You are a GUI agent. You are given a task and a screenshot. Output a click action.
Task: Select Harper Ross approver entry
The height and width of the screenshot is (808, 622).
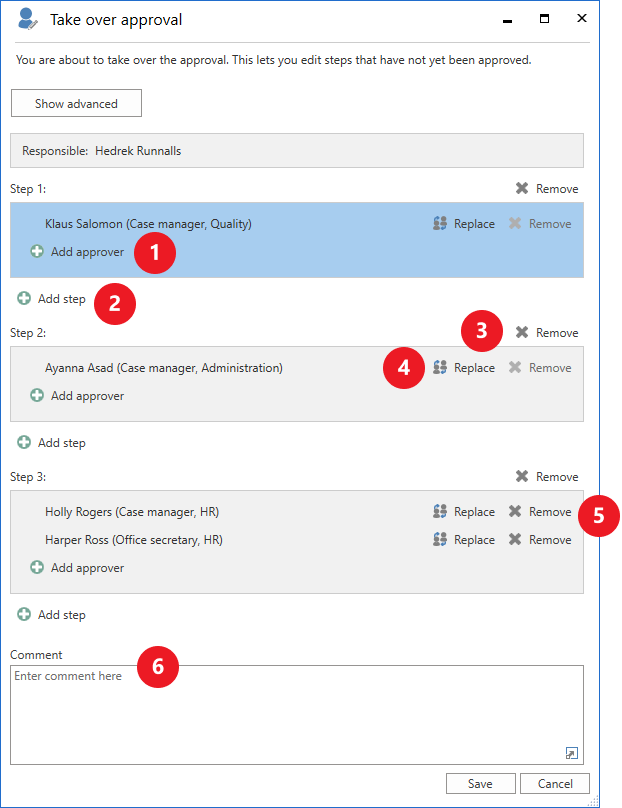coord(134,539)
